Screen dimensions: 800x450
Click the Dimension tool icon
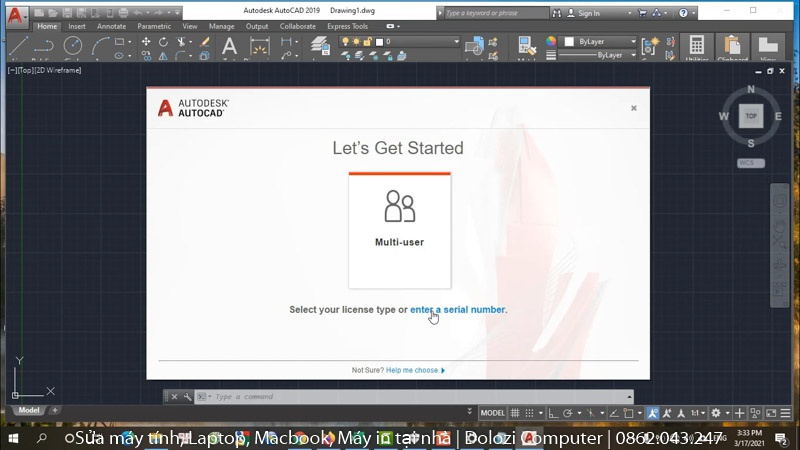pos(260,46)
